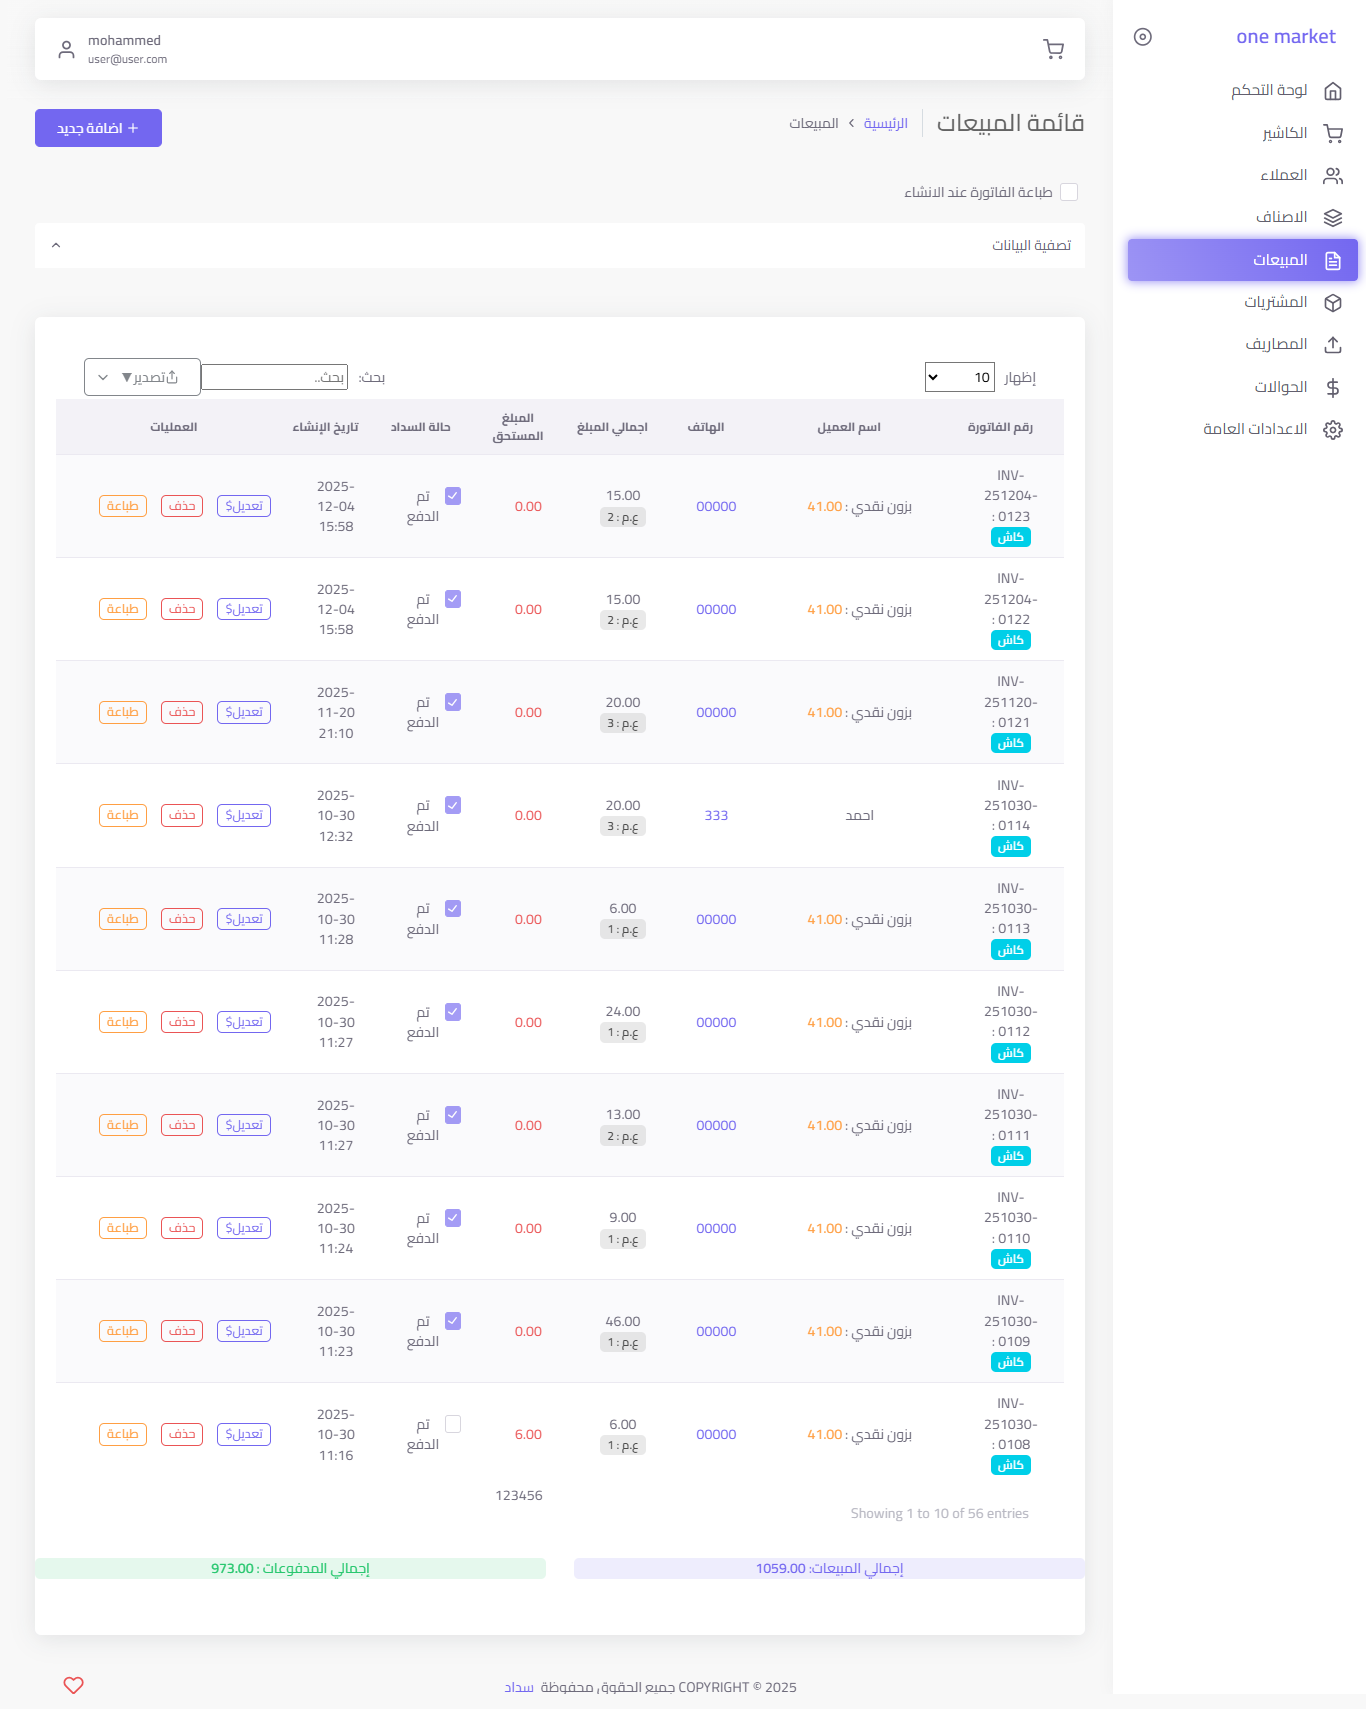Image resolution: width=1366 pixels, height=1709 pixels.
Task: Click the user profile icon for mohammed
Action: pos(66,49)
